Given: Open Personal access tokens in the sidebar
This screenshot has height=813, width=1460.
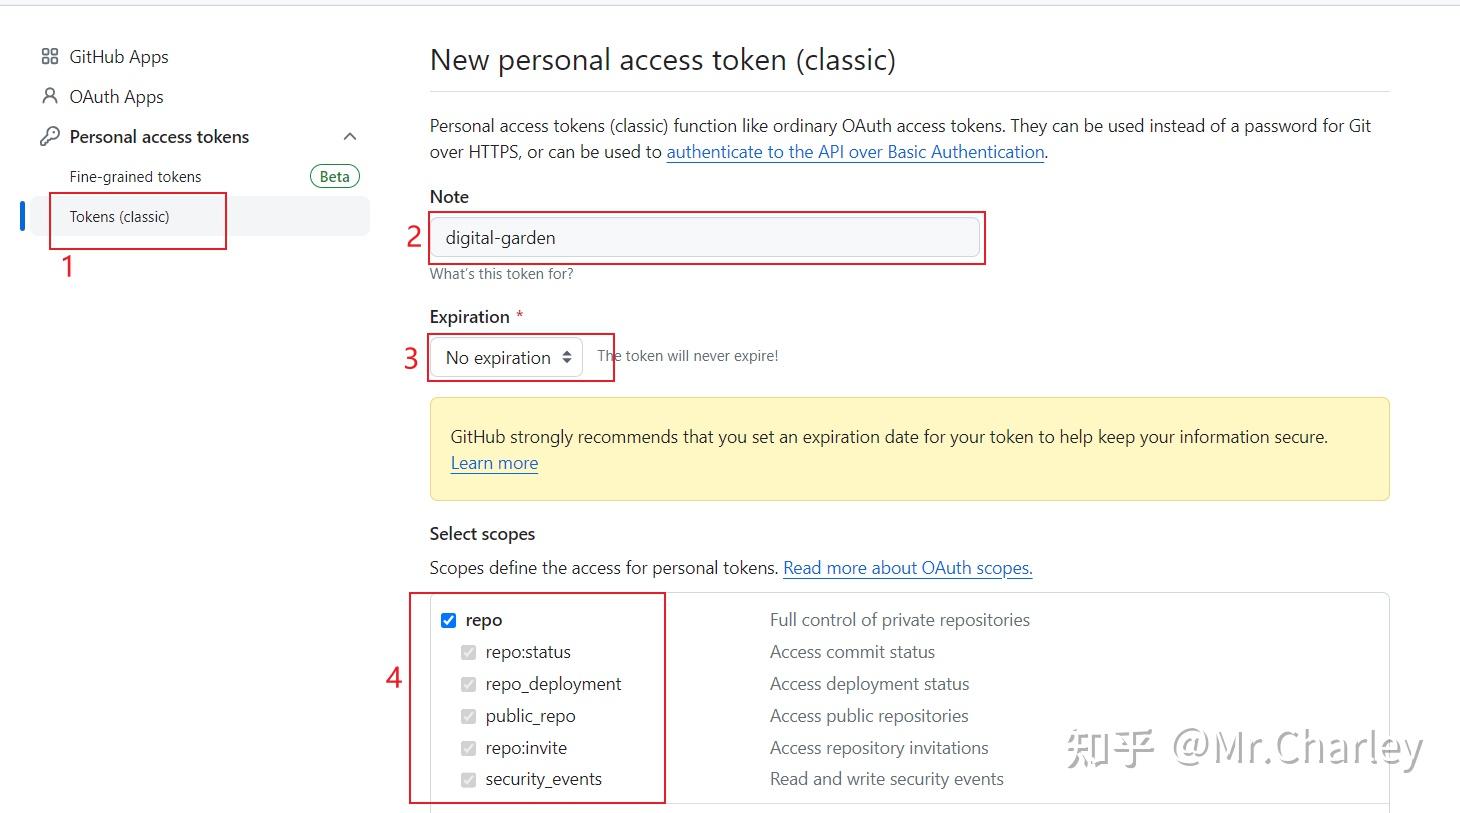Looking at the screenshot, I should coord(158,136).
